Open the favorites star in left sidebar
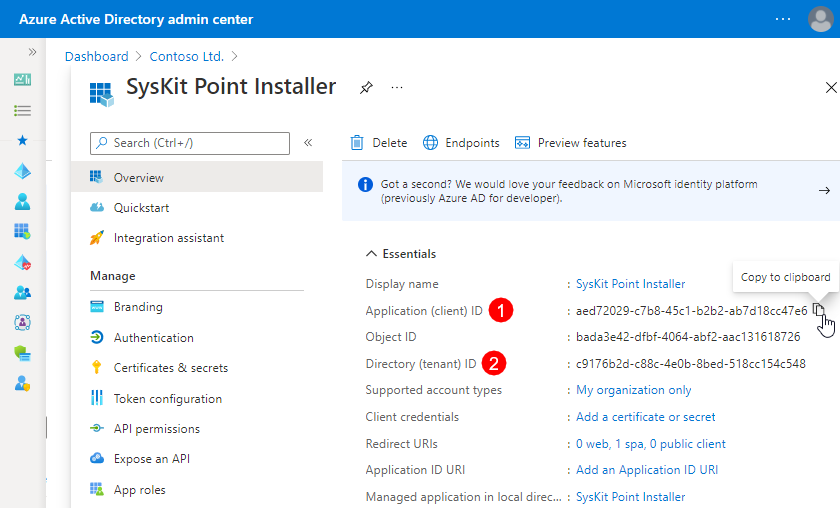 [22, 140]
